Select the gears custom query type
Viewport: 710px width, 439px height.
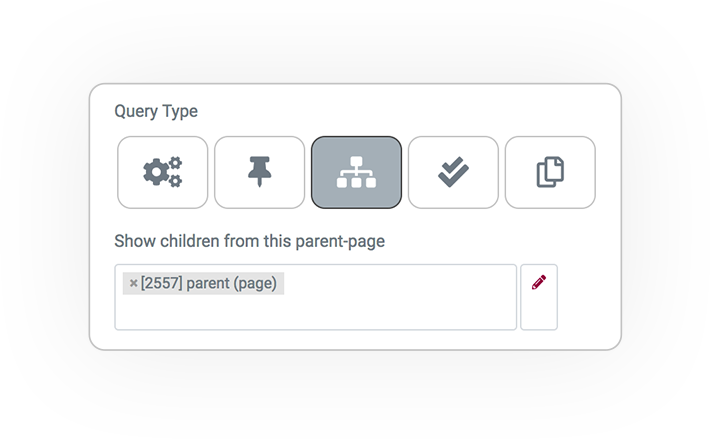(x=163, y=172)
